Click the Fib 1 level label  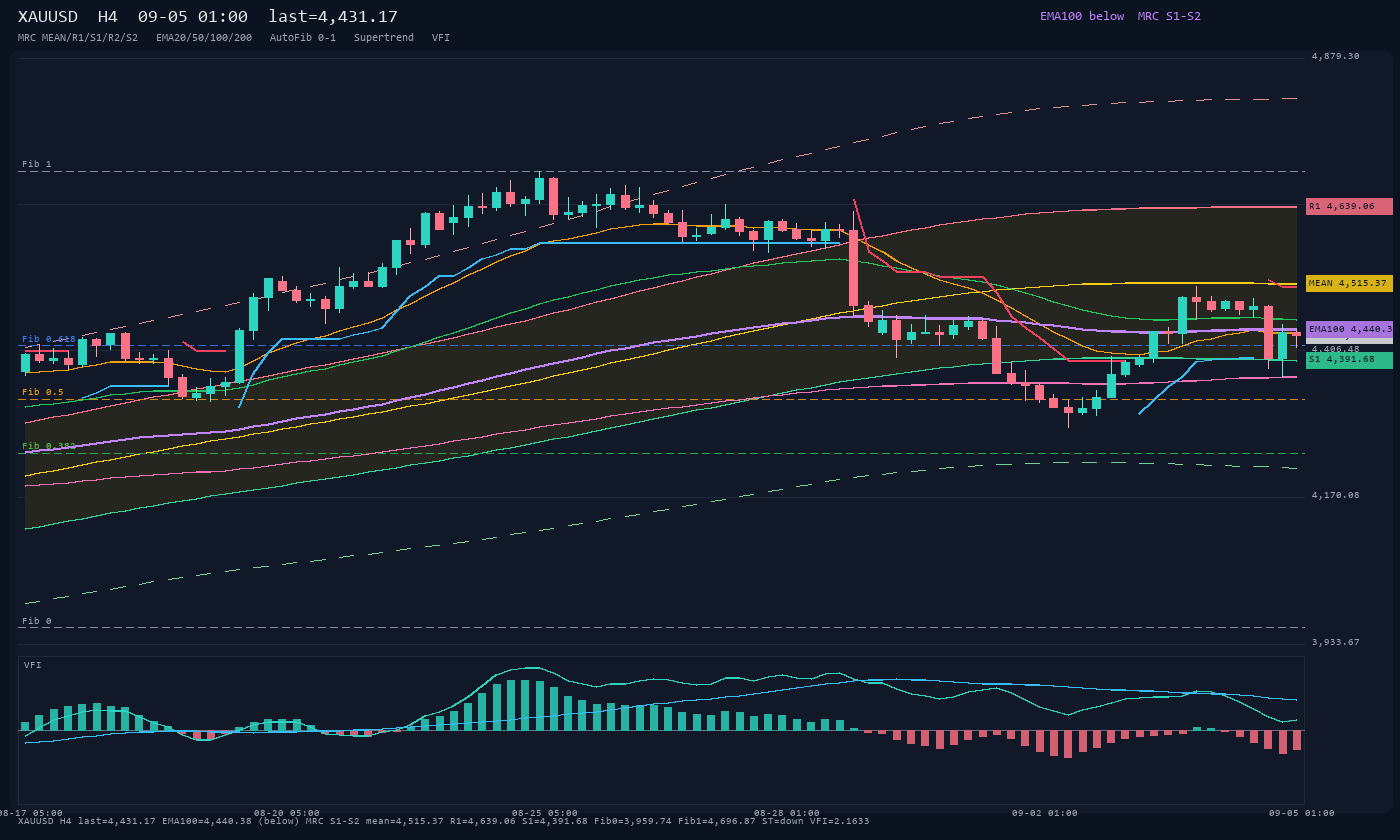point(37,164)
